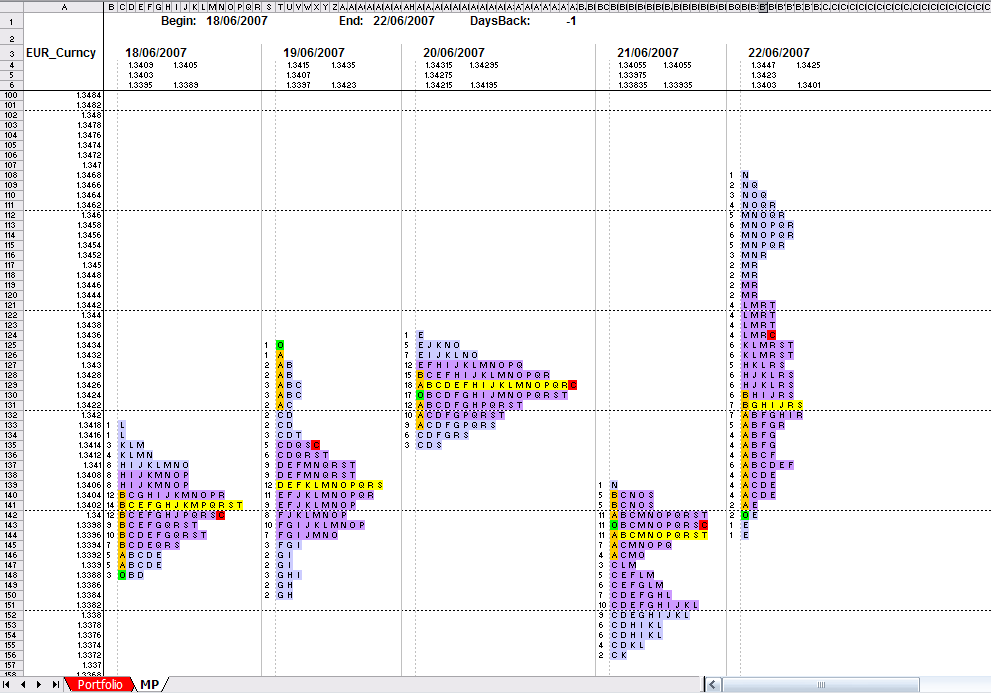Click the 1.3447 value cell
Viewport: 991px width, 694px height.
point(763,65)
